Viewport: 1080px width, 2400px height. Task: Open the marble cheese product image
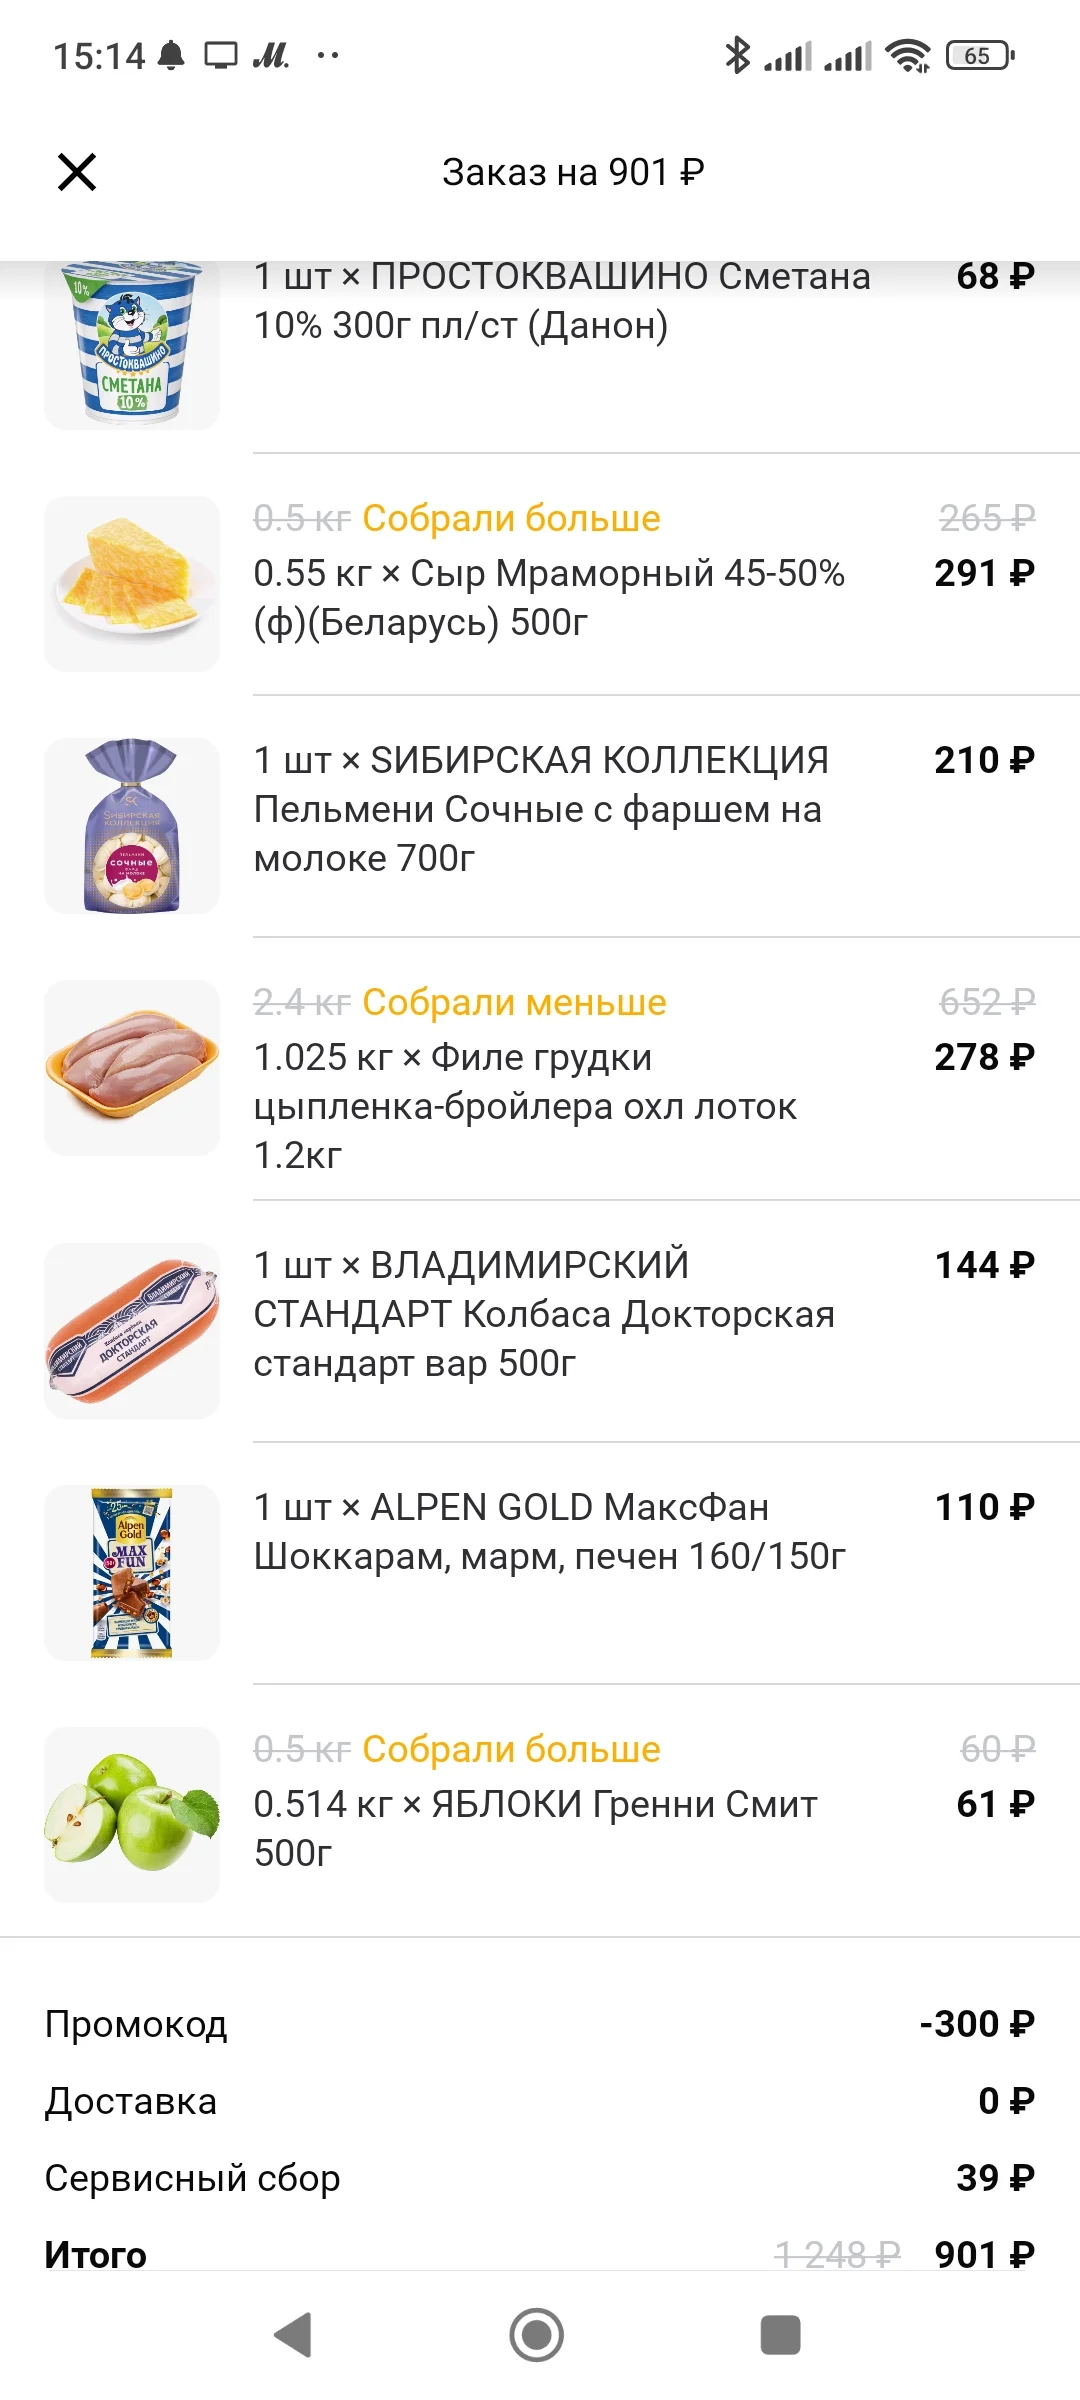pos(132,584)
